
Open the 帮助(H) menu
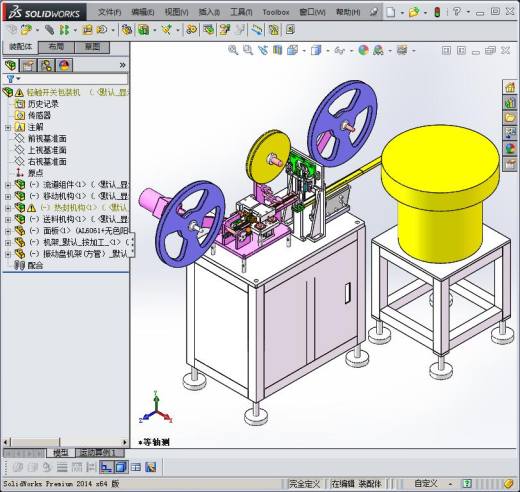coord(348,12)
